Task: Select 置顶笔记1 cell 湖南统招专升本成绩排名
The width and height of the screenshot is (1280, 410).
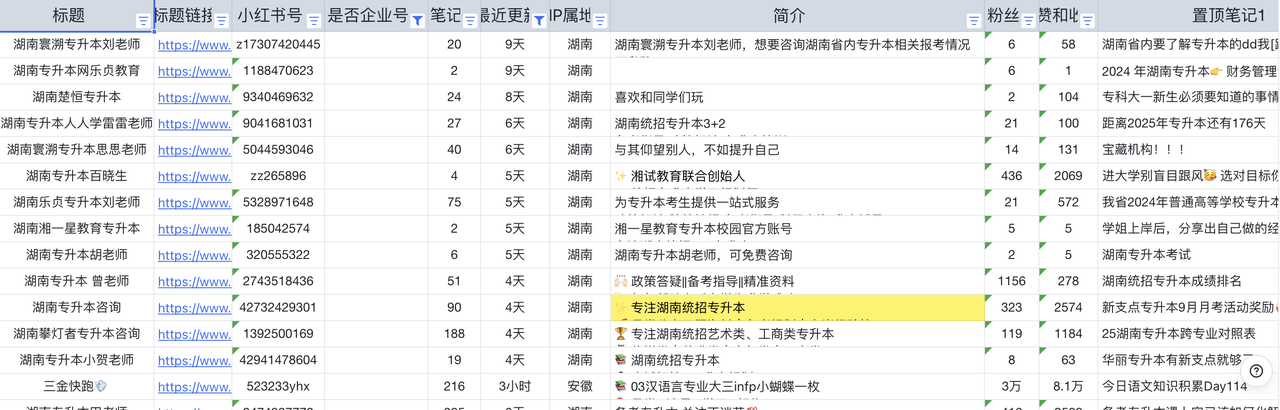Action: click(1189, 281)
